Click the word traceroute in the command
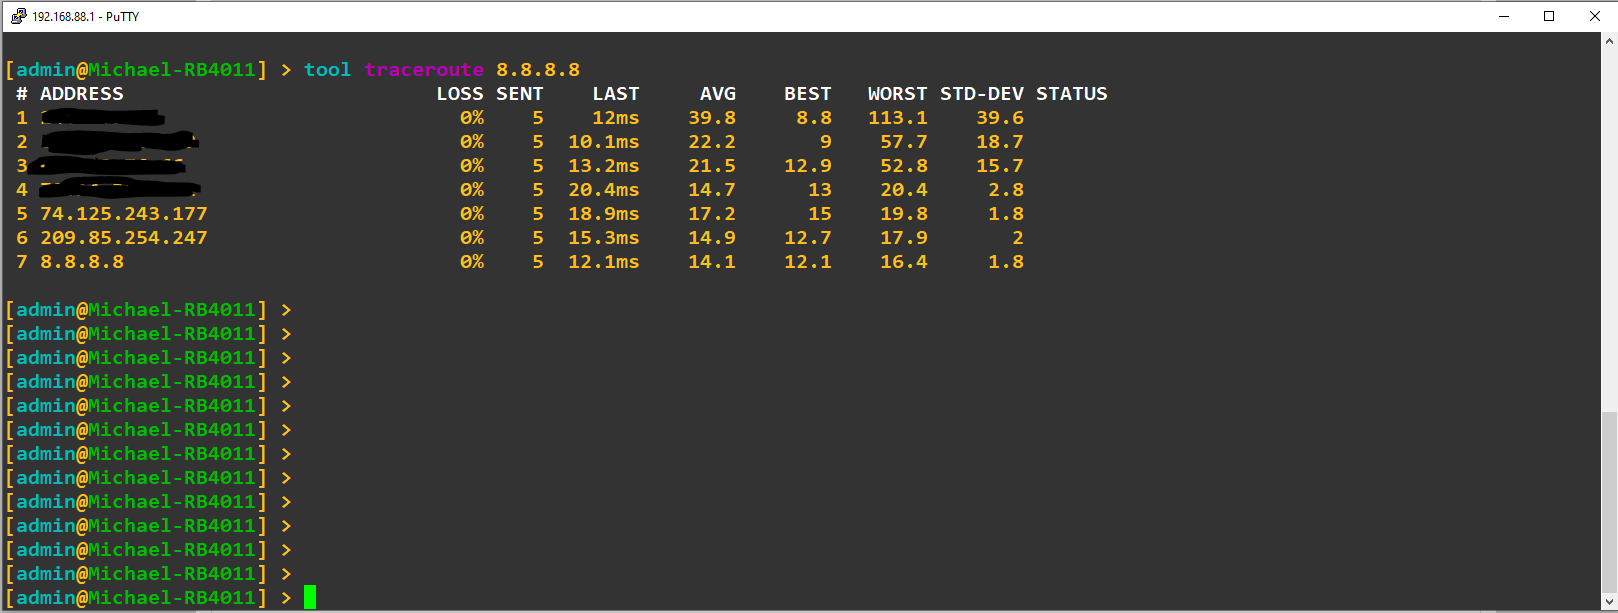Image resolution: width=1618 pixels, height=613 pixels. [424, 70]
